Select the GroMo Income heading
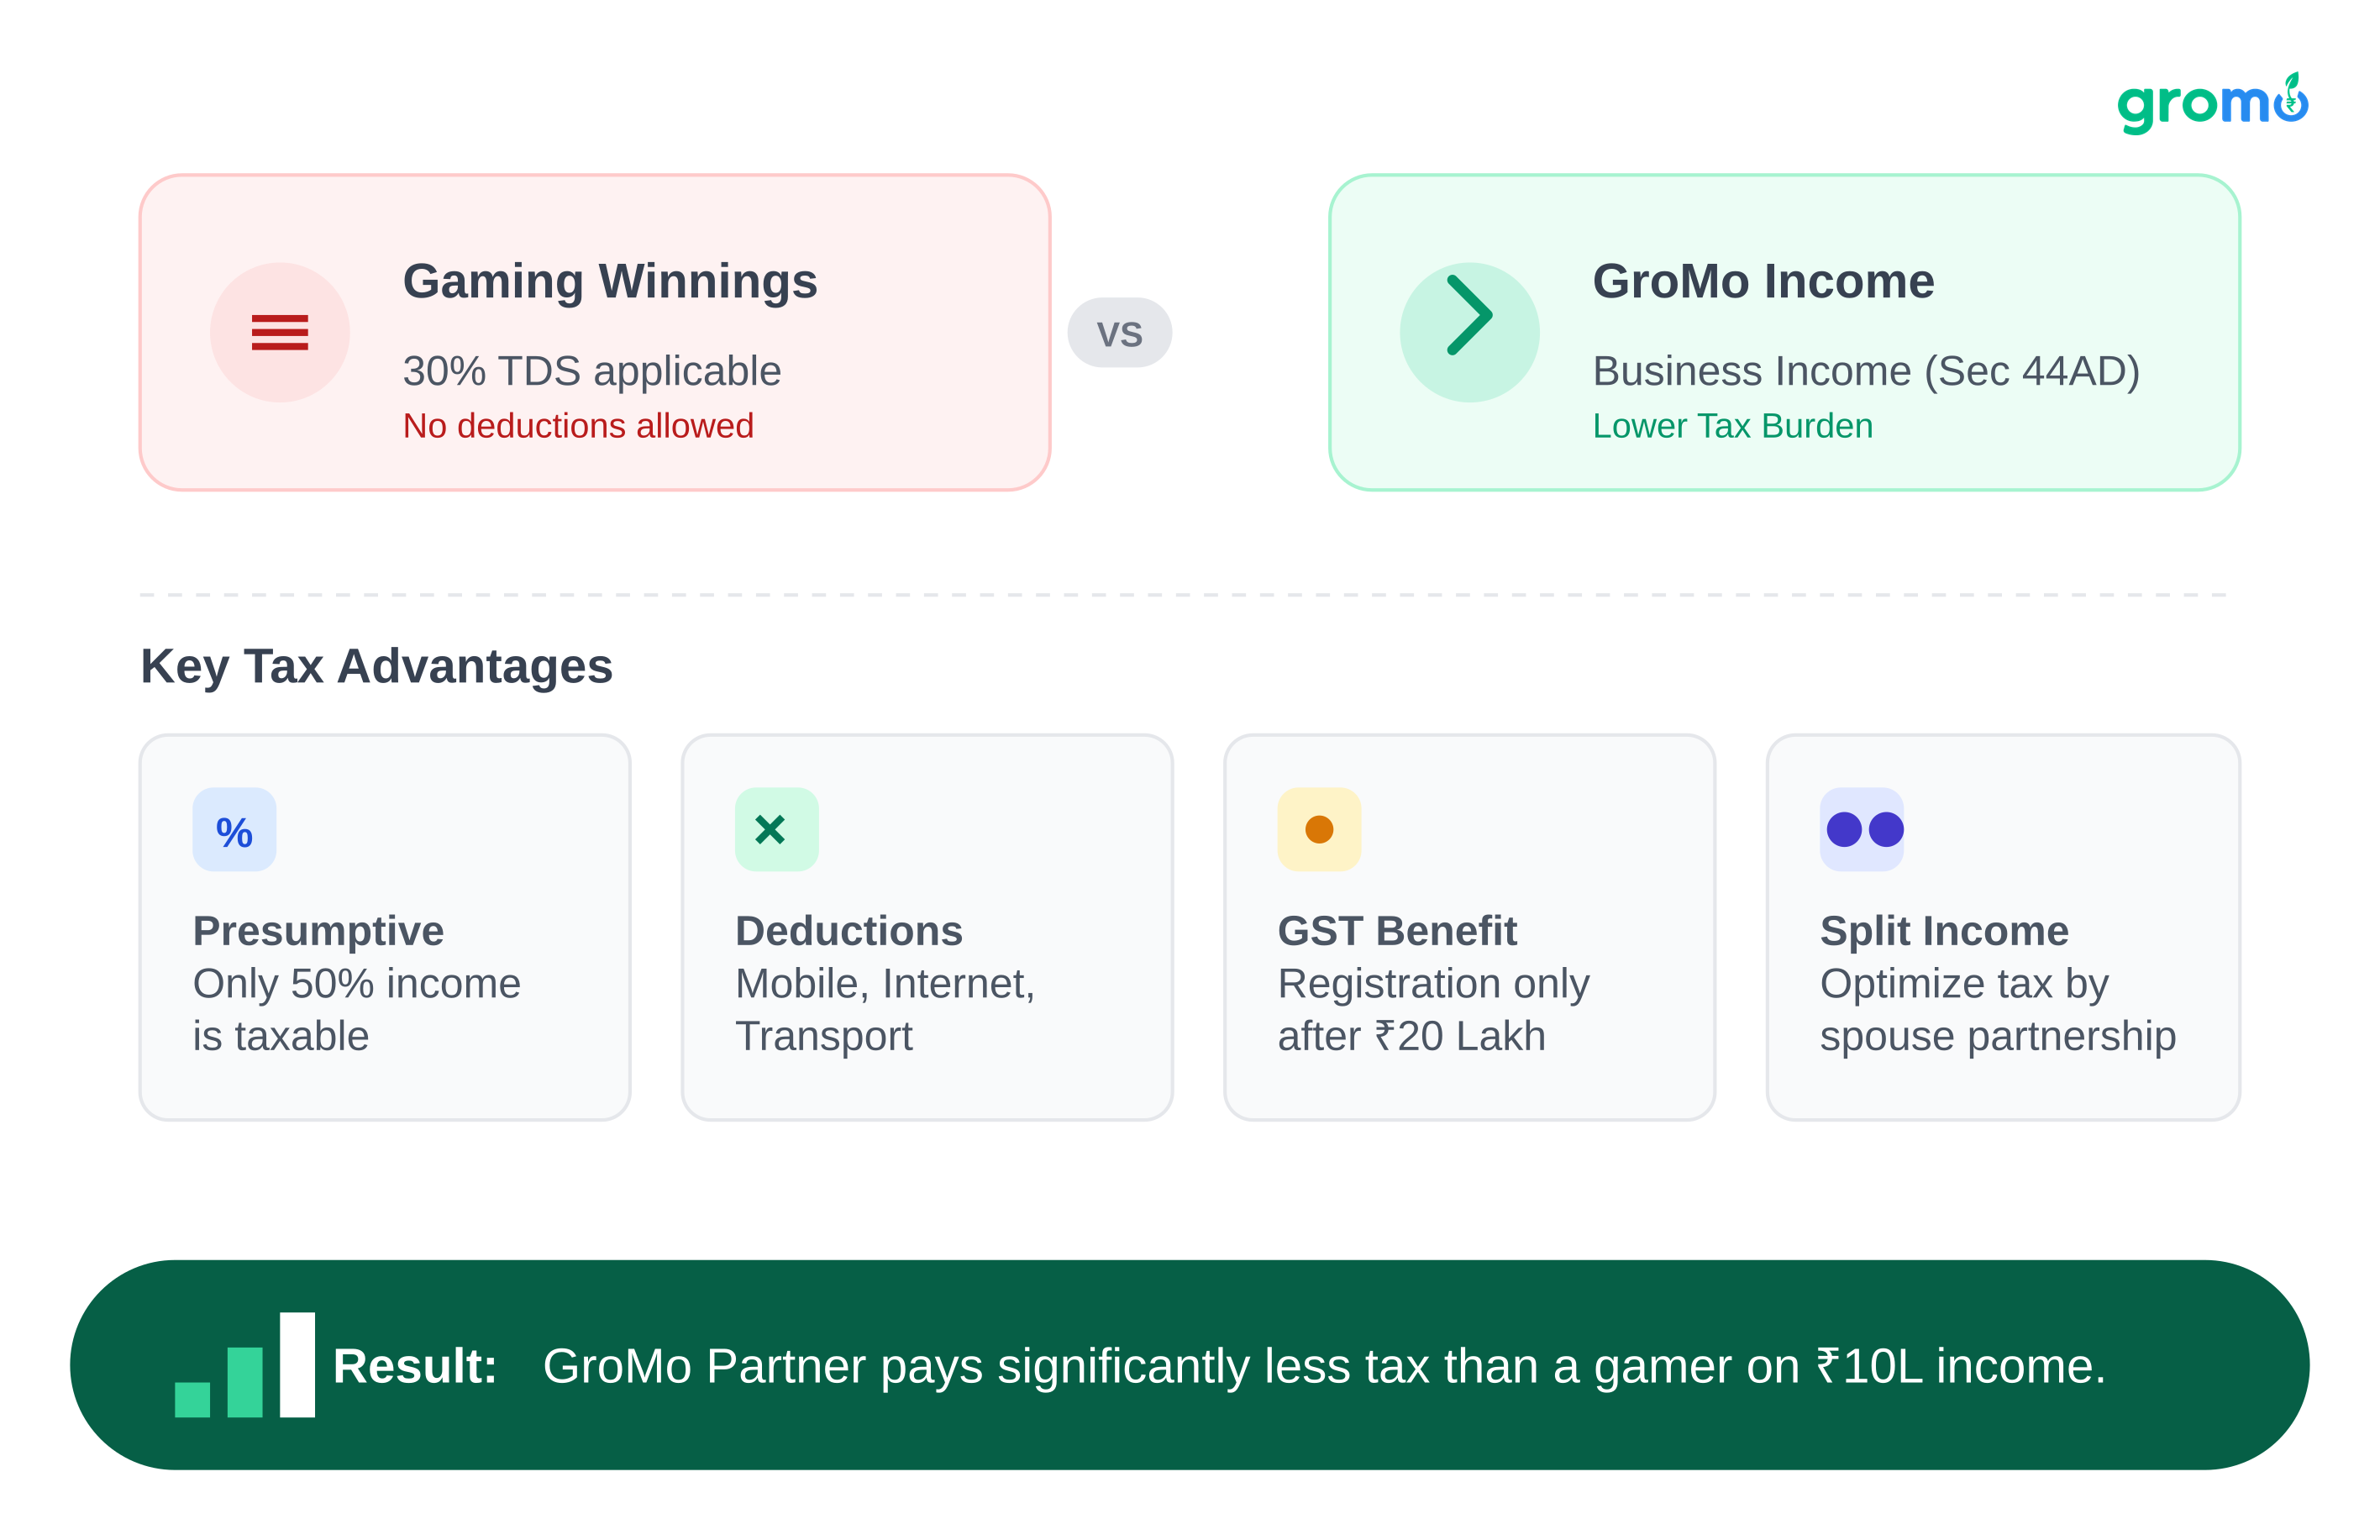This screenshot has height=1540, width=2380. click(x=1763, y=282)
